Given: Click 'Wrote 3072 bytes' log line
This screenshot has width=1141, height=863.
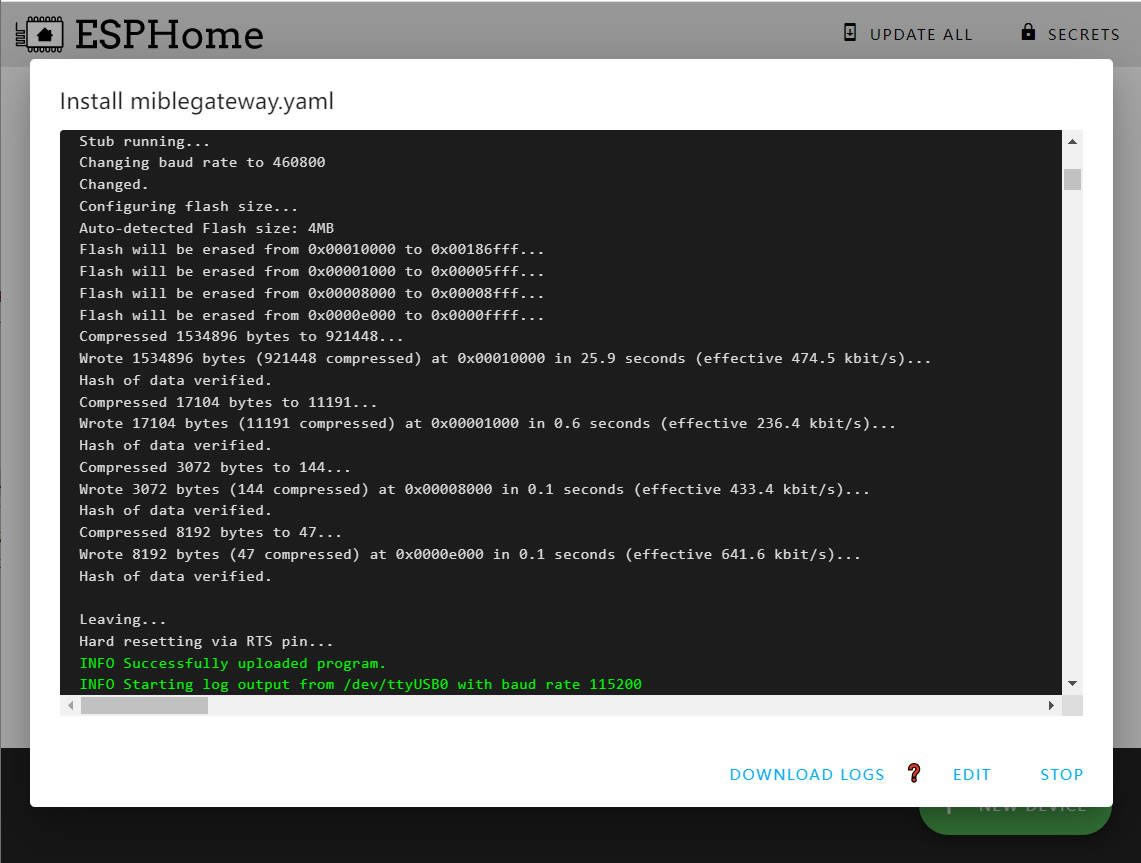Looking at the screenshot, I should pos(474,489).
